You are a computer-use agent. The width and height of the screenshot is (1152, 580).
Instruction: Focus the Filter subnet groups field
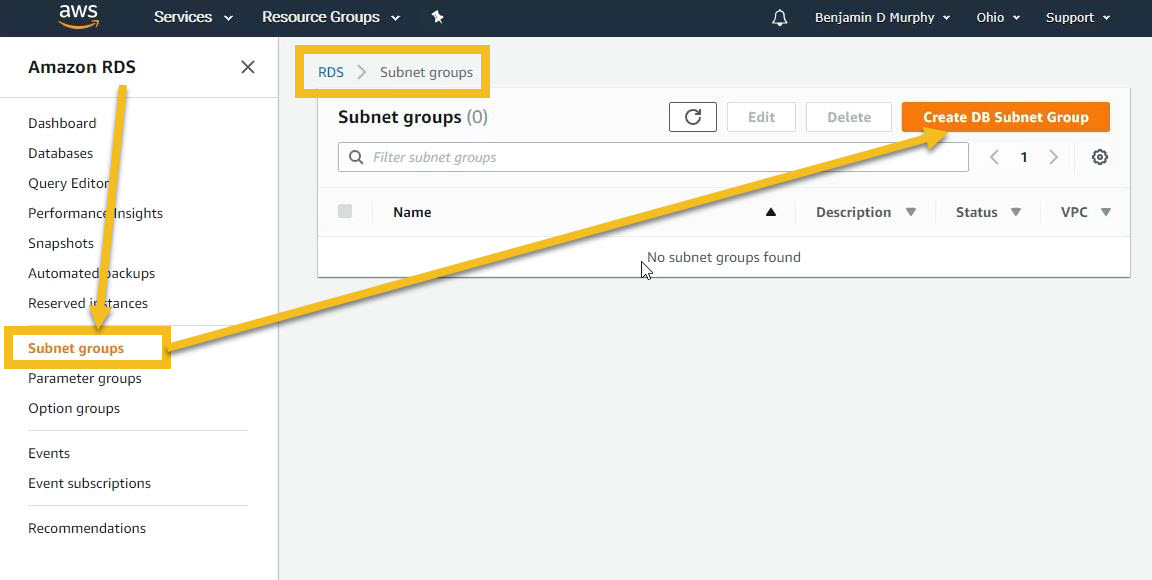(653, 157)
